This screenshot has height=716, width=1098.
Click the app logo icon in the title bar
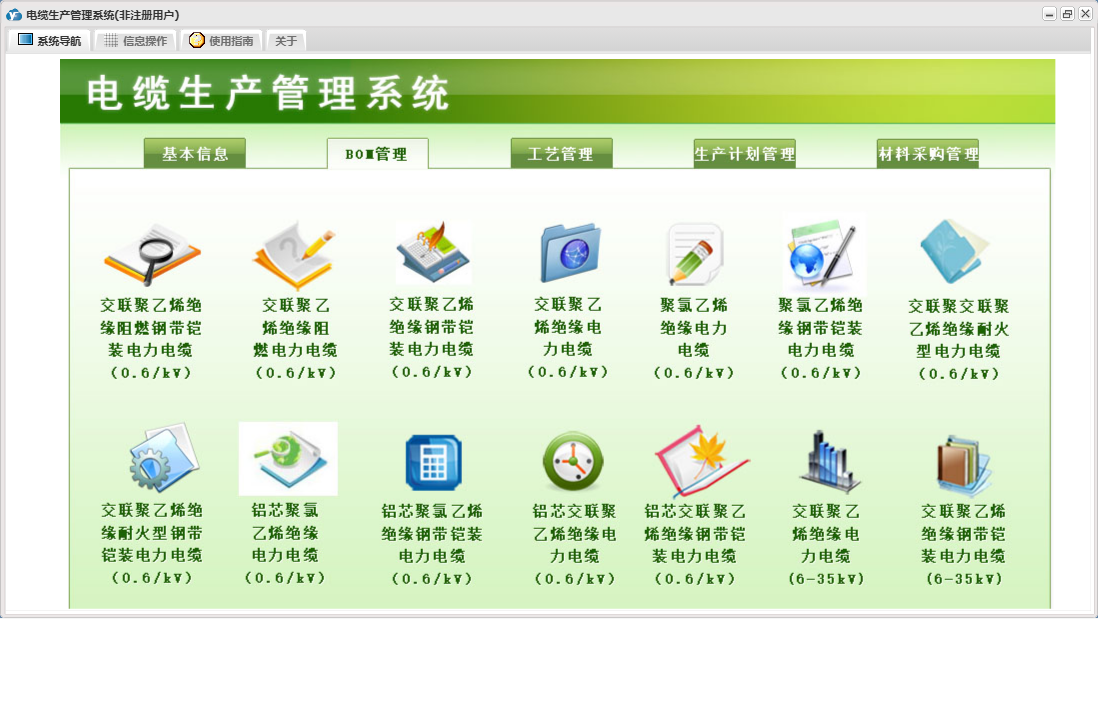point(13,15)
